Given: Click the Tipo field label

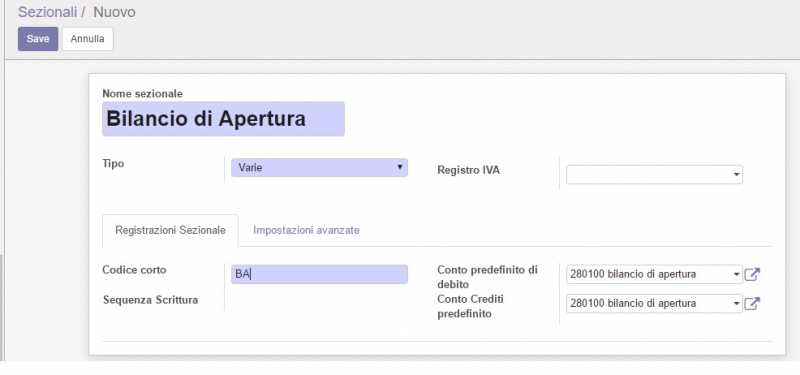Looking at the screenshot, I should tap(113, 164).
